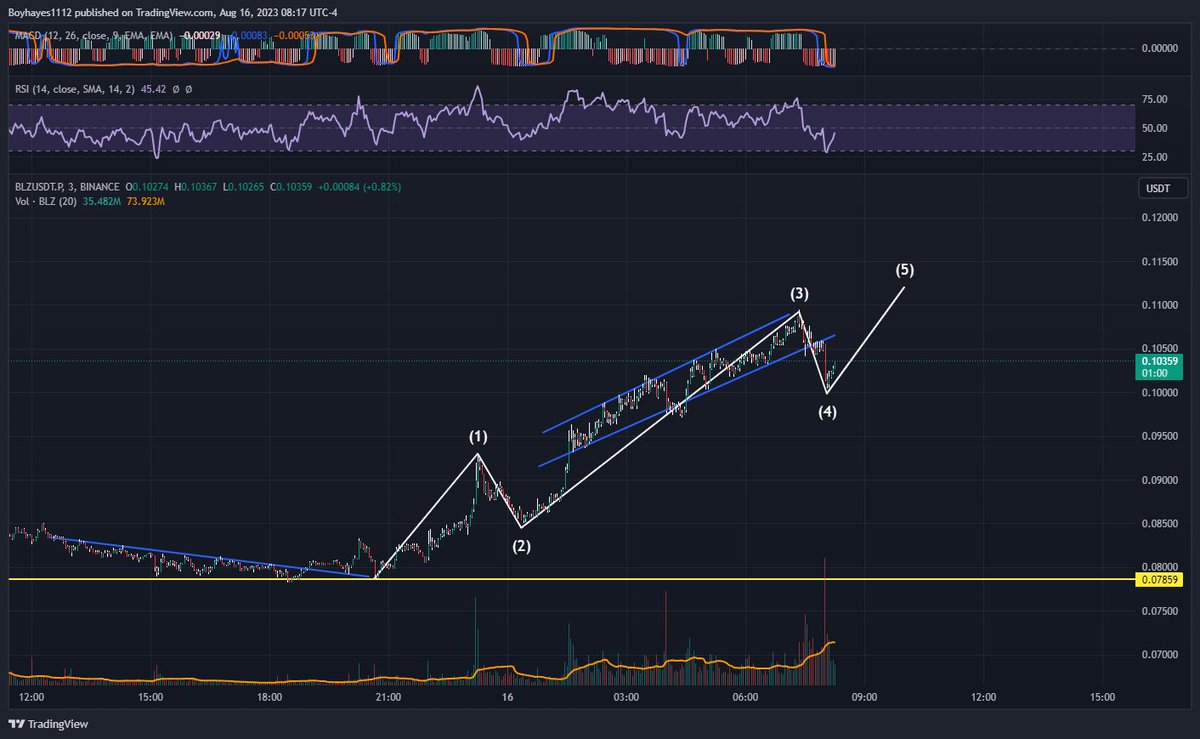Select the wave (2) label
Viewport: 1200px width, 739px height.
coord(522,545)
